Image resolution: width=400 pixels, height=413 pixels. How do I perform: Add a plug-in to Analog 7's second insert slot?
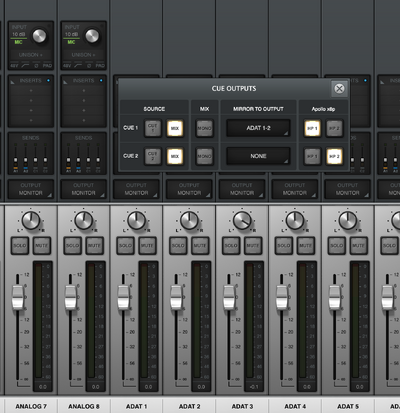(x=31, y=100)
